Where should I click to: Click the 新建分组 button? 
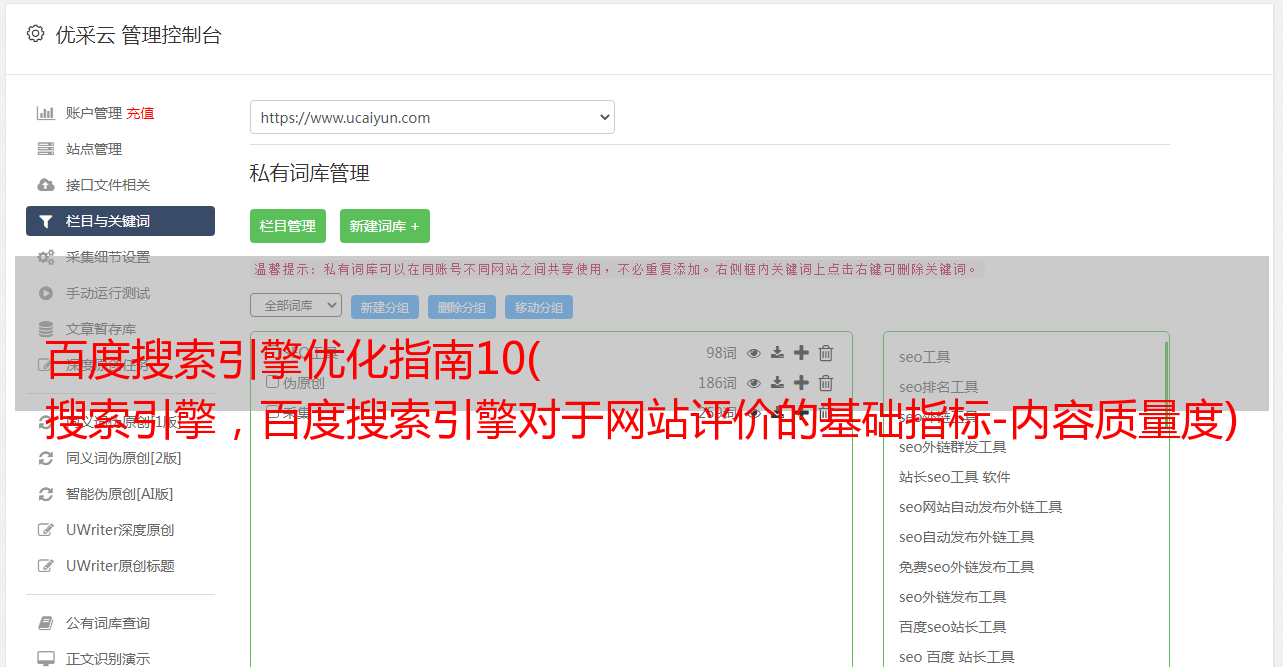385,307
